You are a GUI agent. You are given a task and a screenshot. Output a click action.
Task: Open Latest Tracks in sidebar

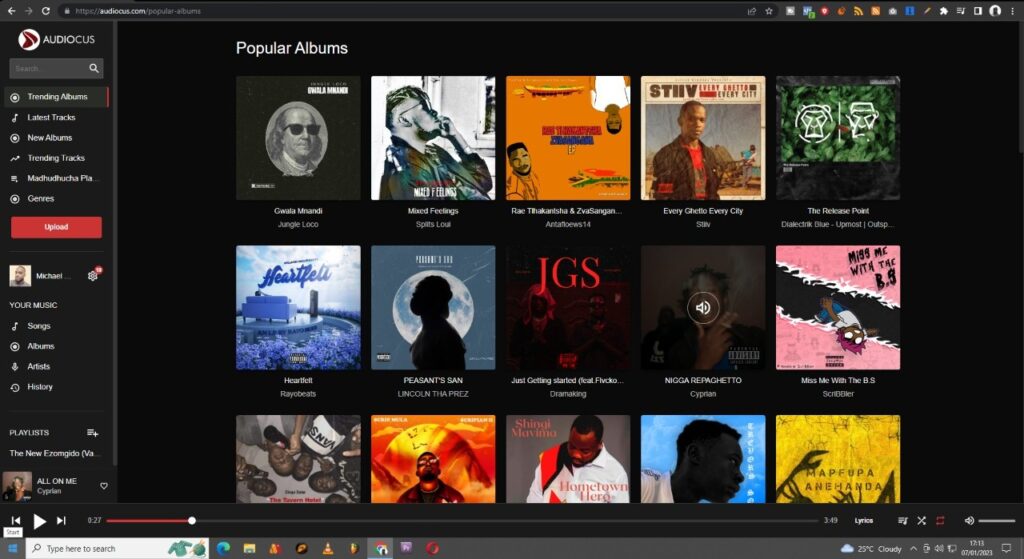[x=51, y=118]
